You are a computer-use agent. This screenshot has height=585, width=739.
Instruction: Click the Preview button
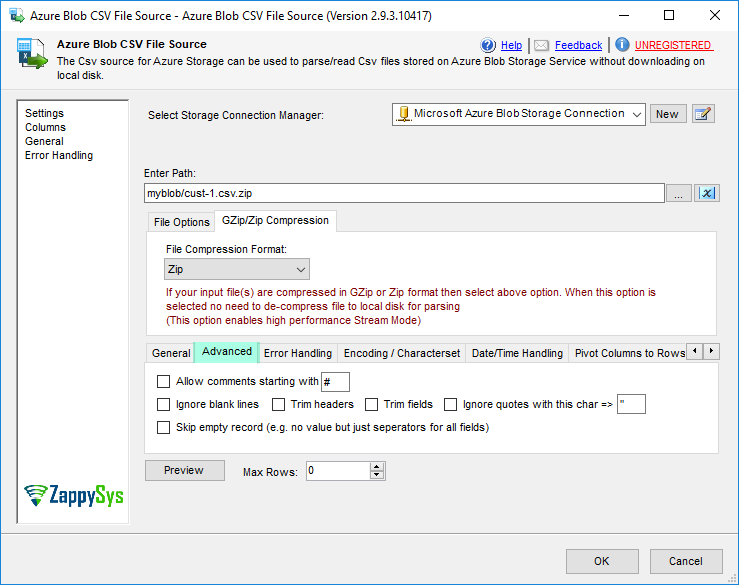click(x=184, y=470)
